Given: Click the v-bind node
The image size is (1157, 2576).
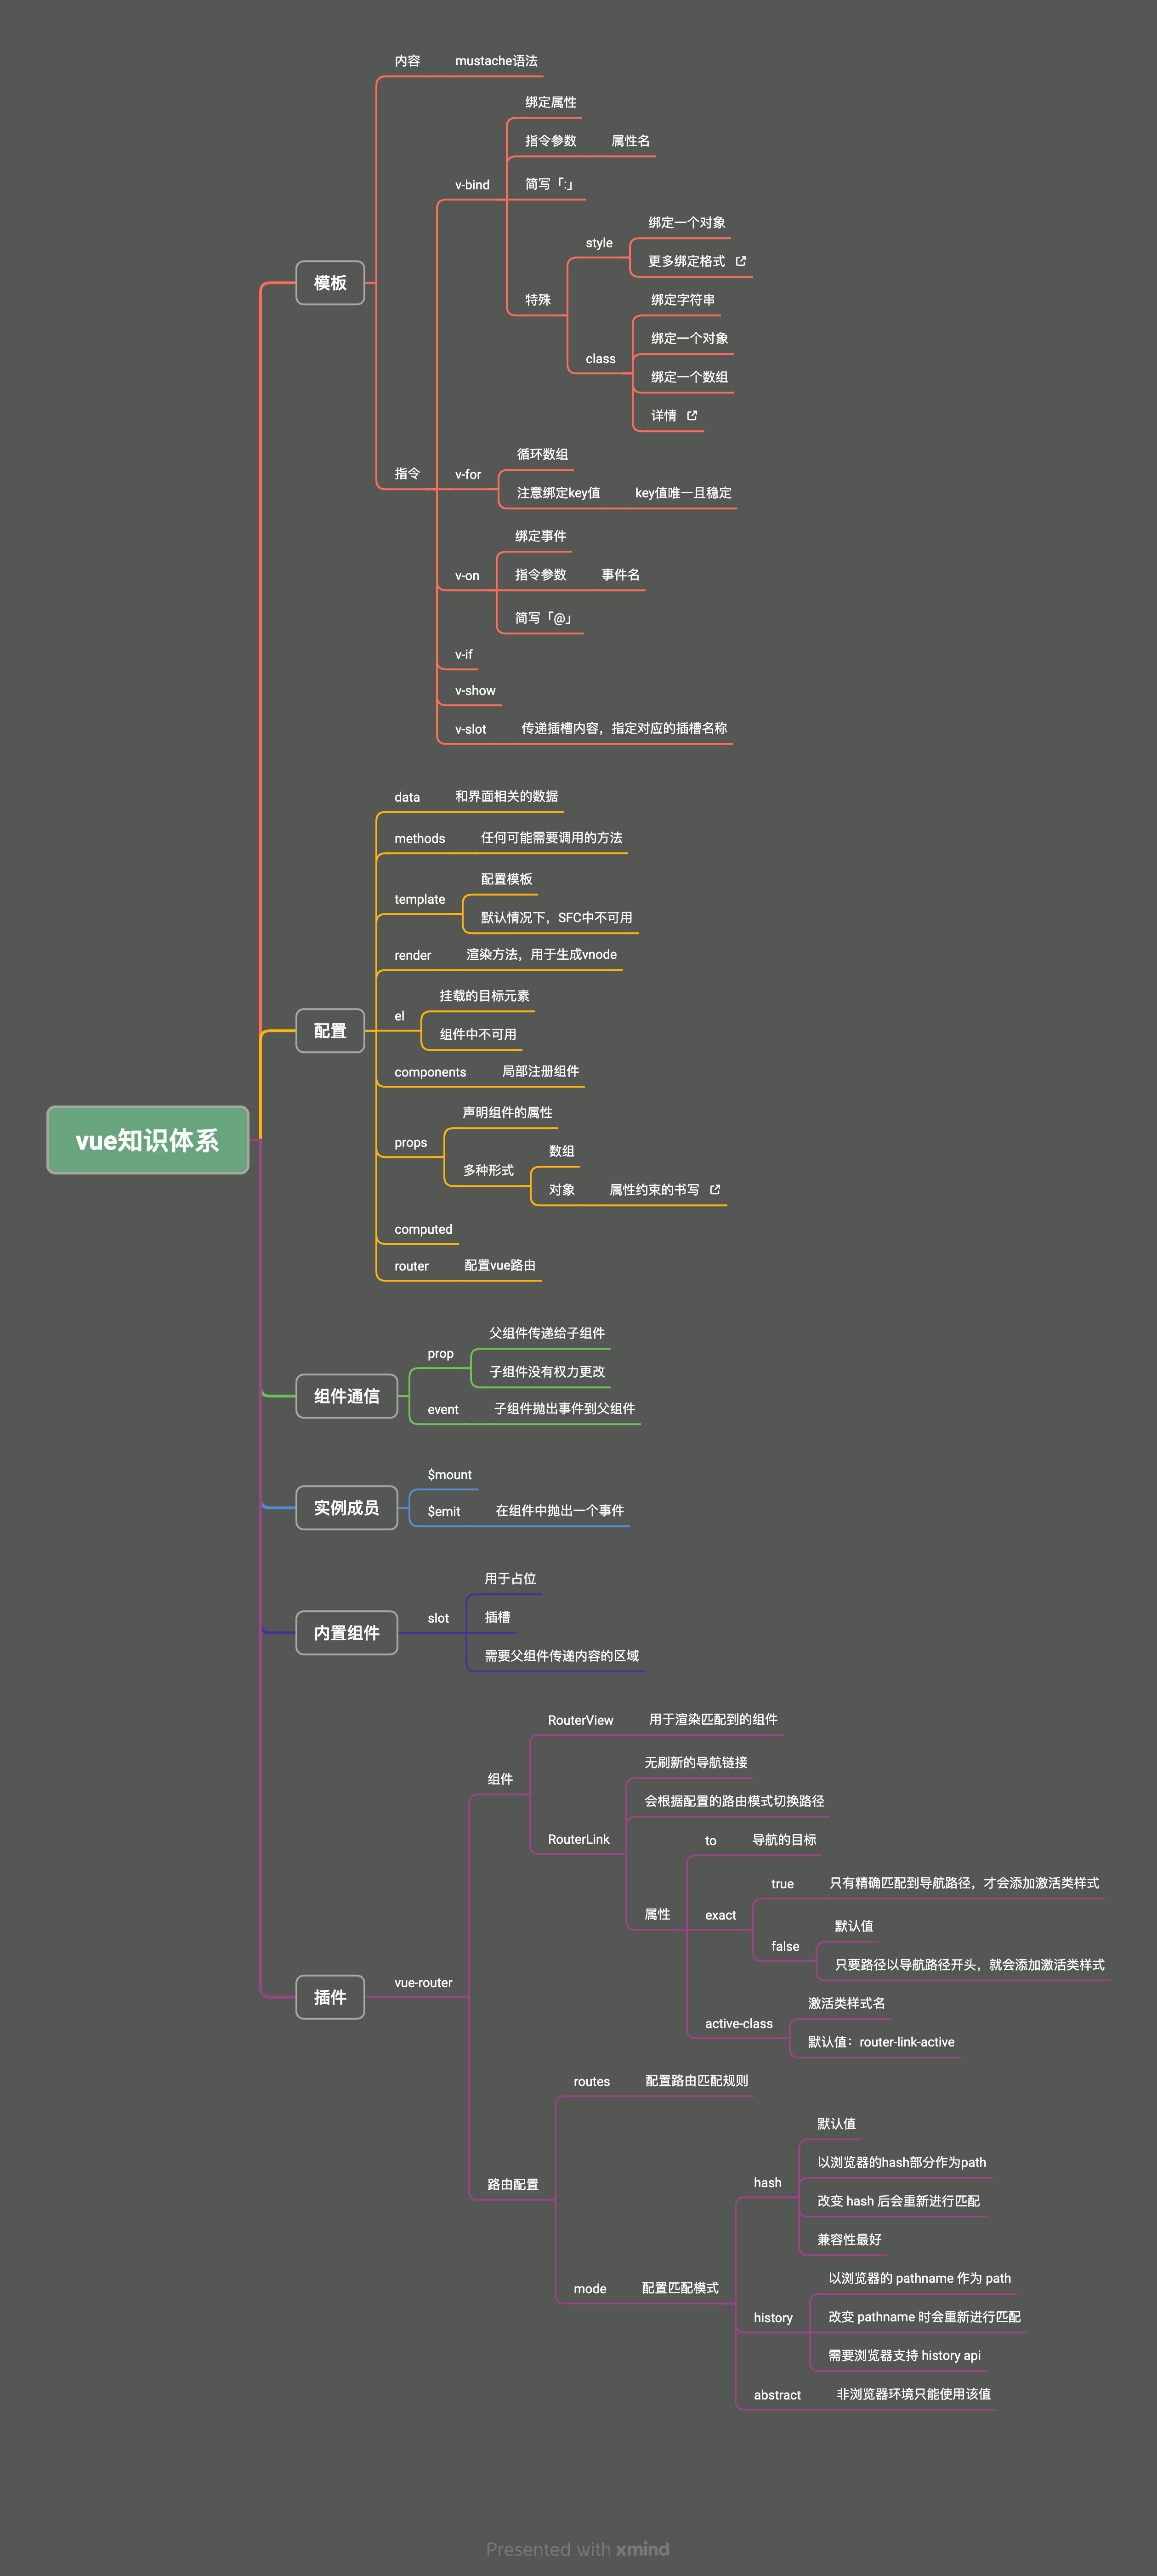Looking at the screenshot, I should pyautogui.click(x=472, y=185).
